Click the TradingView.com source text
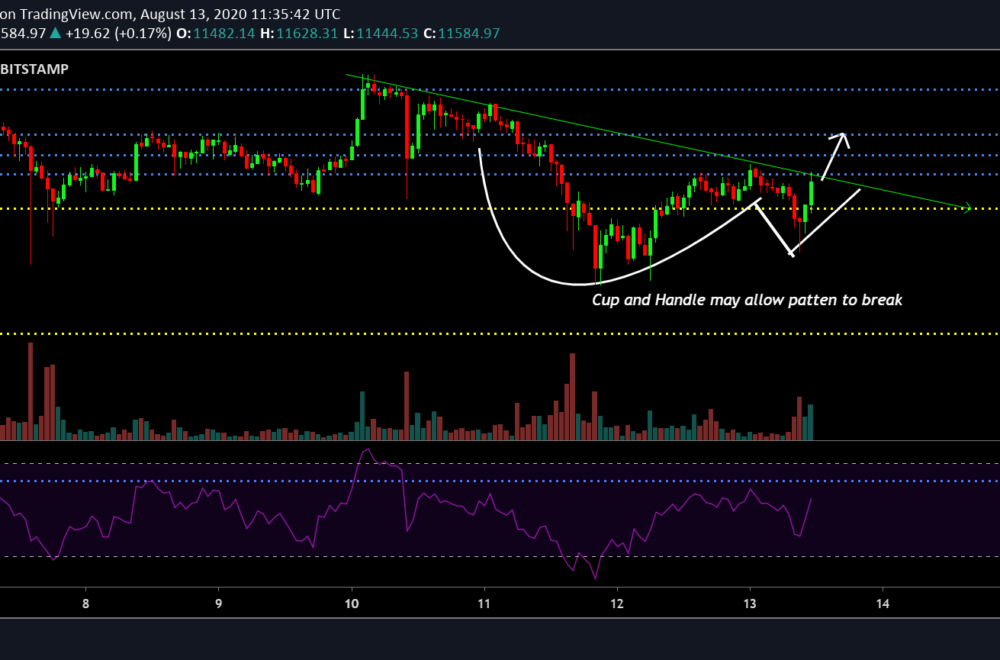Image resolution: width=1000 pixels, height=660 pixels. pyautogui.click(x=77, y=13)
